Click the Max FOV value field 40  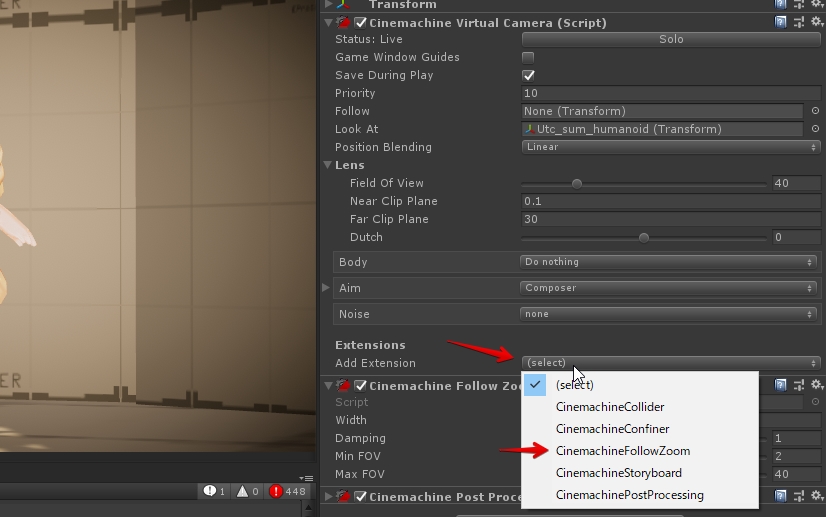796,474
